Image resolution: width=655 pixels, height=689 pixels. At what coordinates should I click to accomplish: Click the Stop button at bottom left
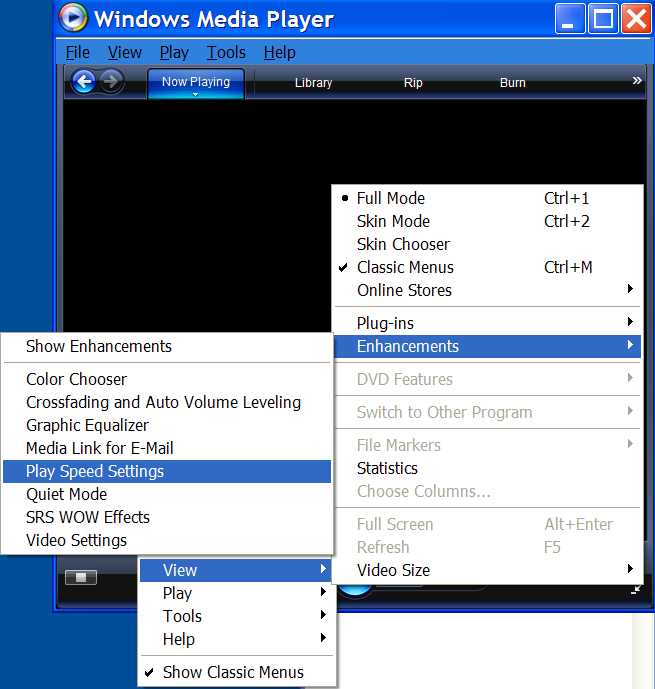point(81,577)
